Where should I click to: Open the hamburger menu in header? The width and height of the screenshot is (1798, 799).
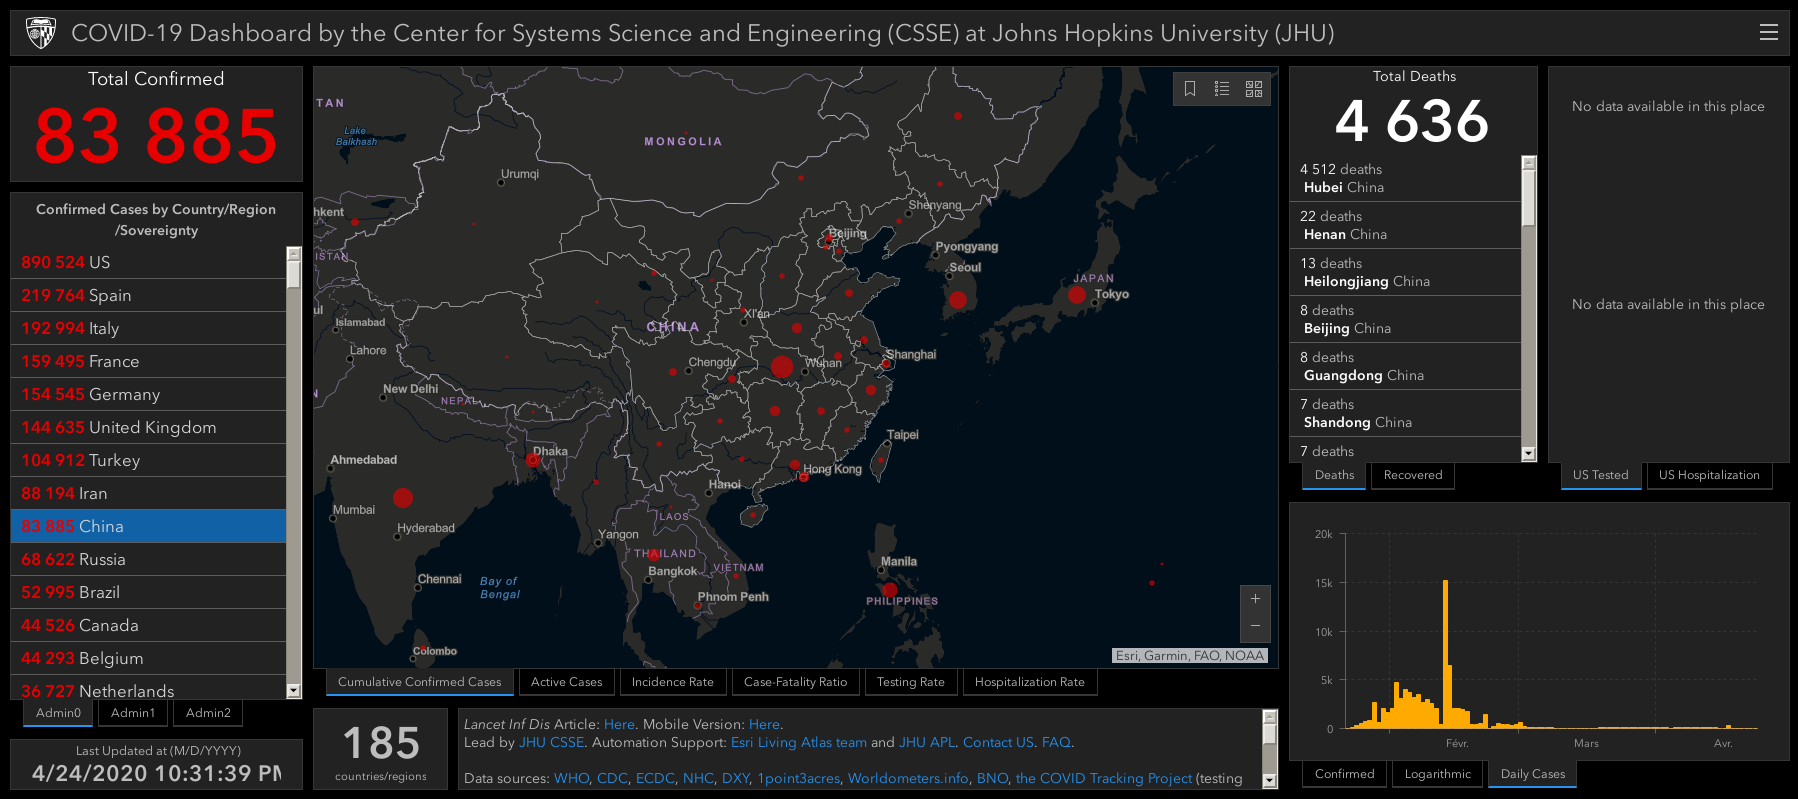click(x=1768, y=33)
